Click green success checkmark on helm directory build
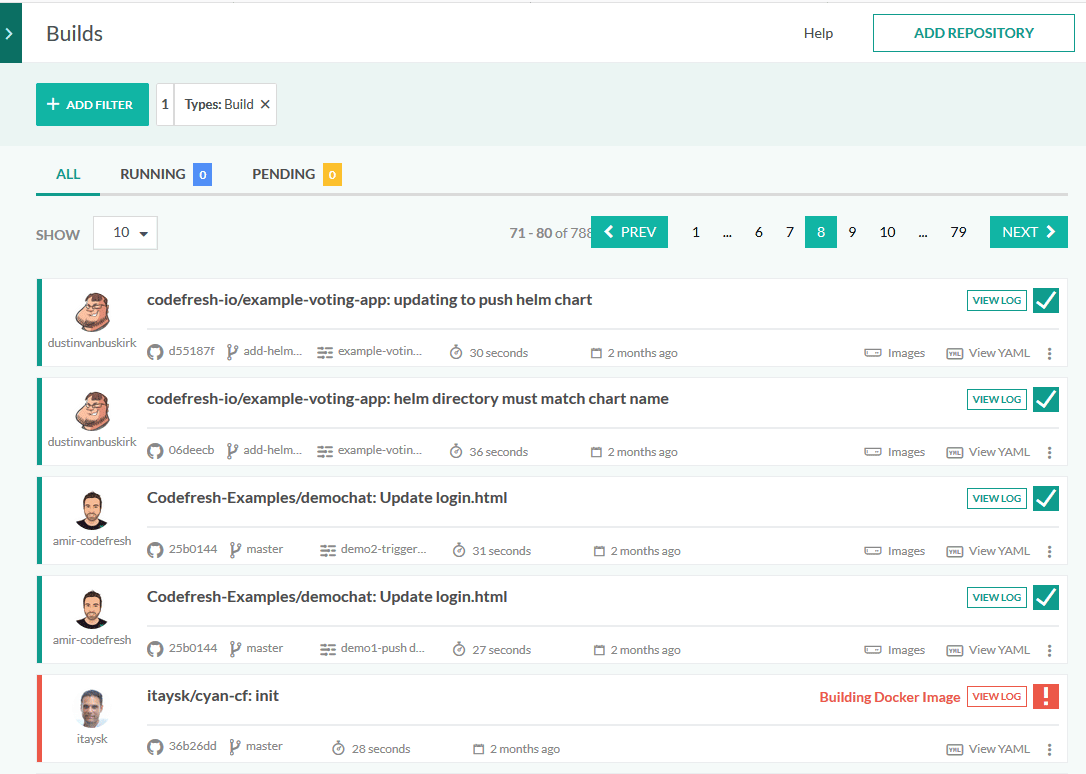 click(x=1046, y=399)
